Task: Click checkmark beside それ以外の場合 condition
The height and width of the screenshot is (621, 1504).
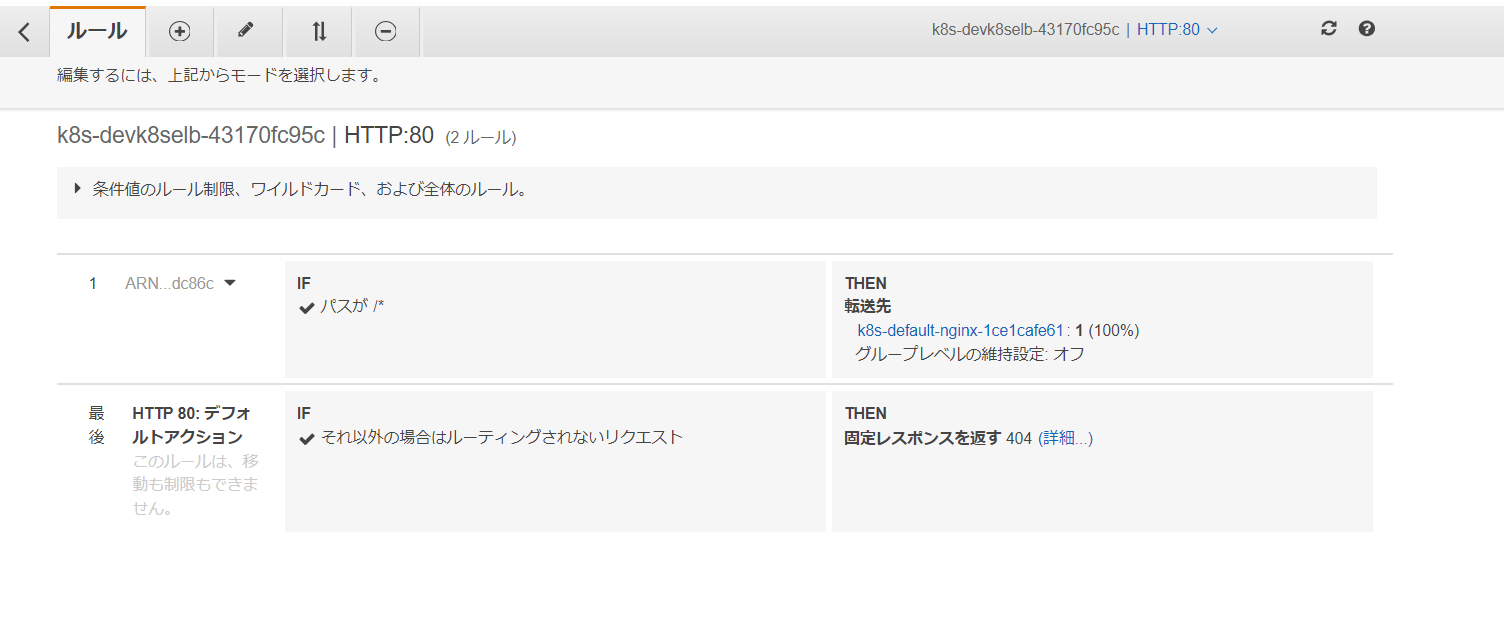Action: [307, 438]
